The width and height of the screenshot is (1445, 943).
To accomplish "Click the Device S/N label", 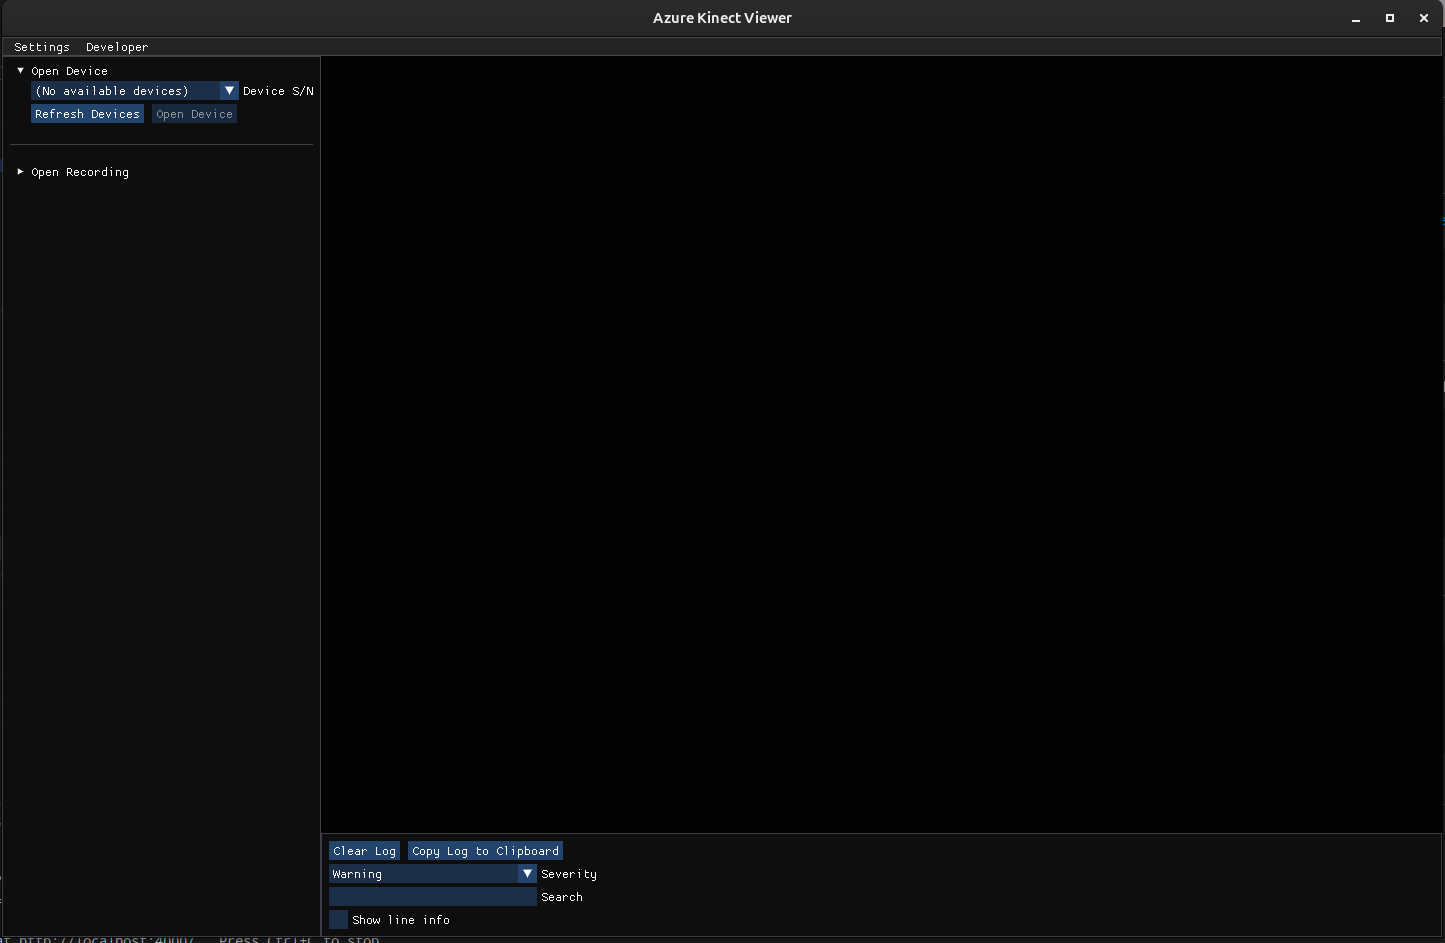I will point(278,91).
